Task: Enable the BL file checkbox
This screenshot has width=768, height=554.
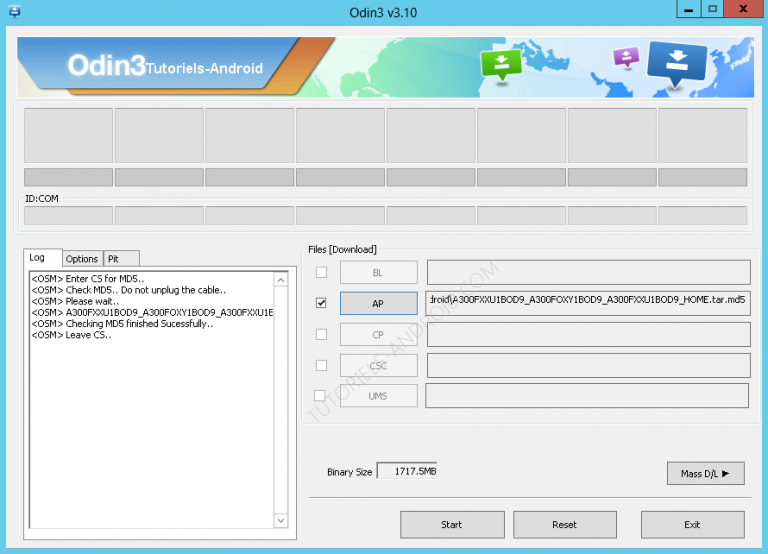Action: (321, 272)
